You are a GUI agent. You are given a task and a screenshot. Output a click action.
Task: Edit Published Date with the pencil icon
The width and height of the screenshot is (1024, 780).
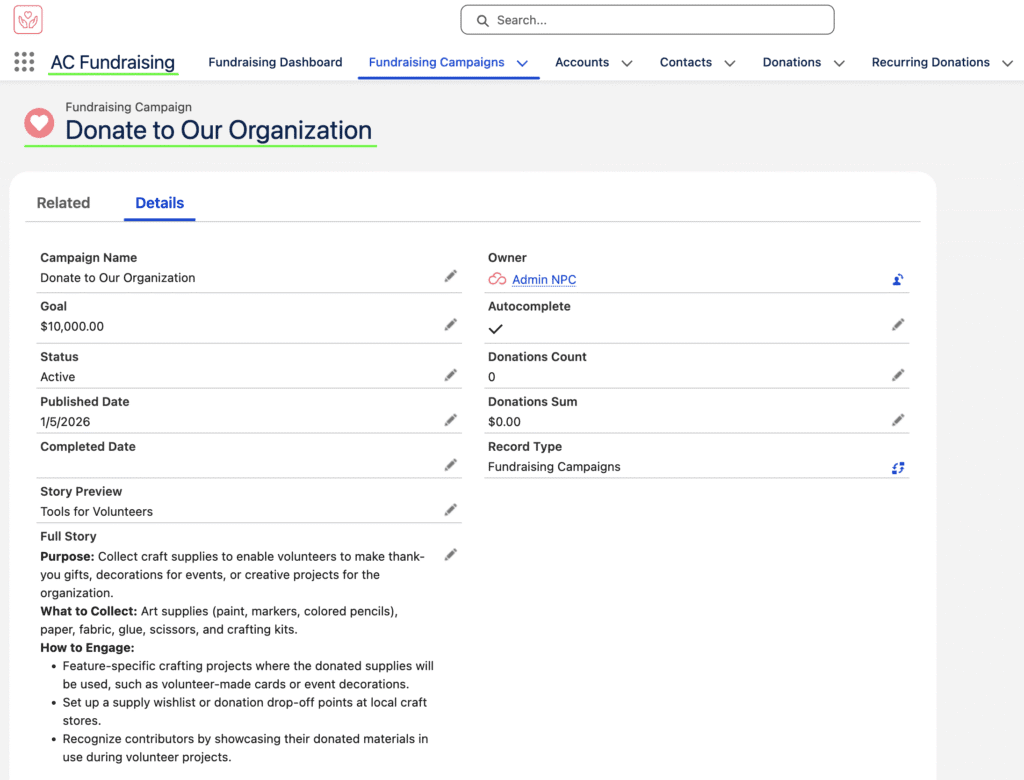[451, 420]
